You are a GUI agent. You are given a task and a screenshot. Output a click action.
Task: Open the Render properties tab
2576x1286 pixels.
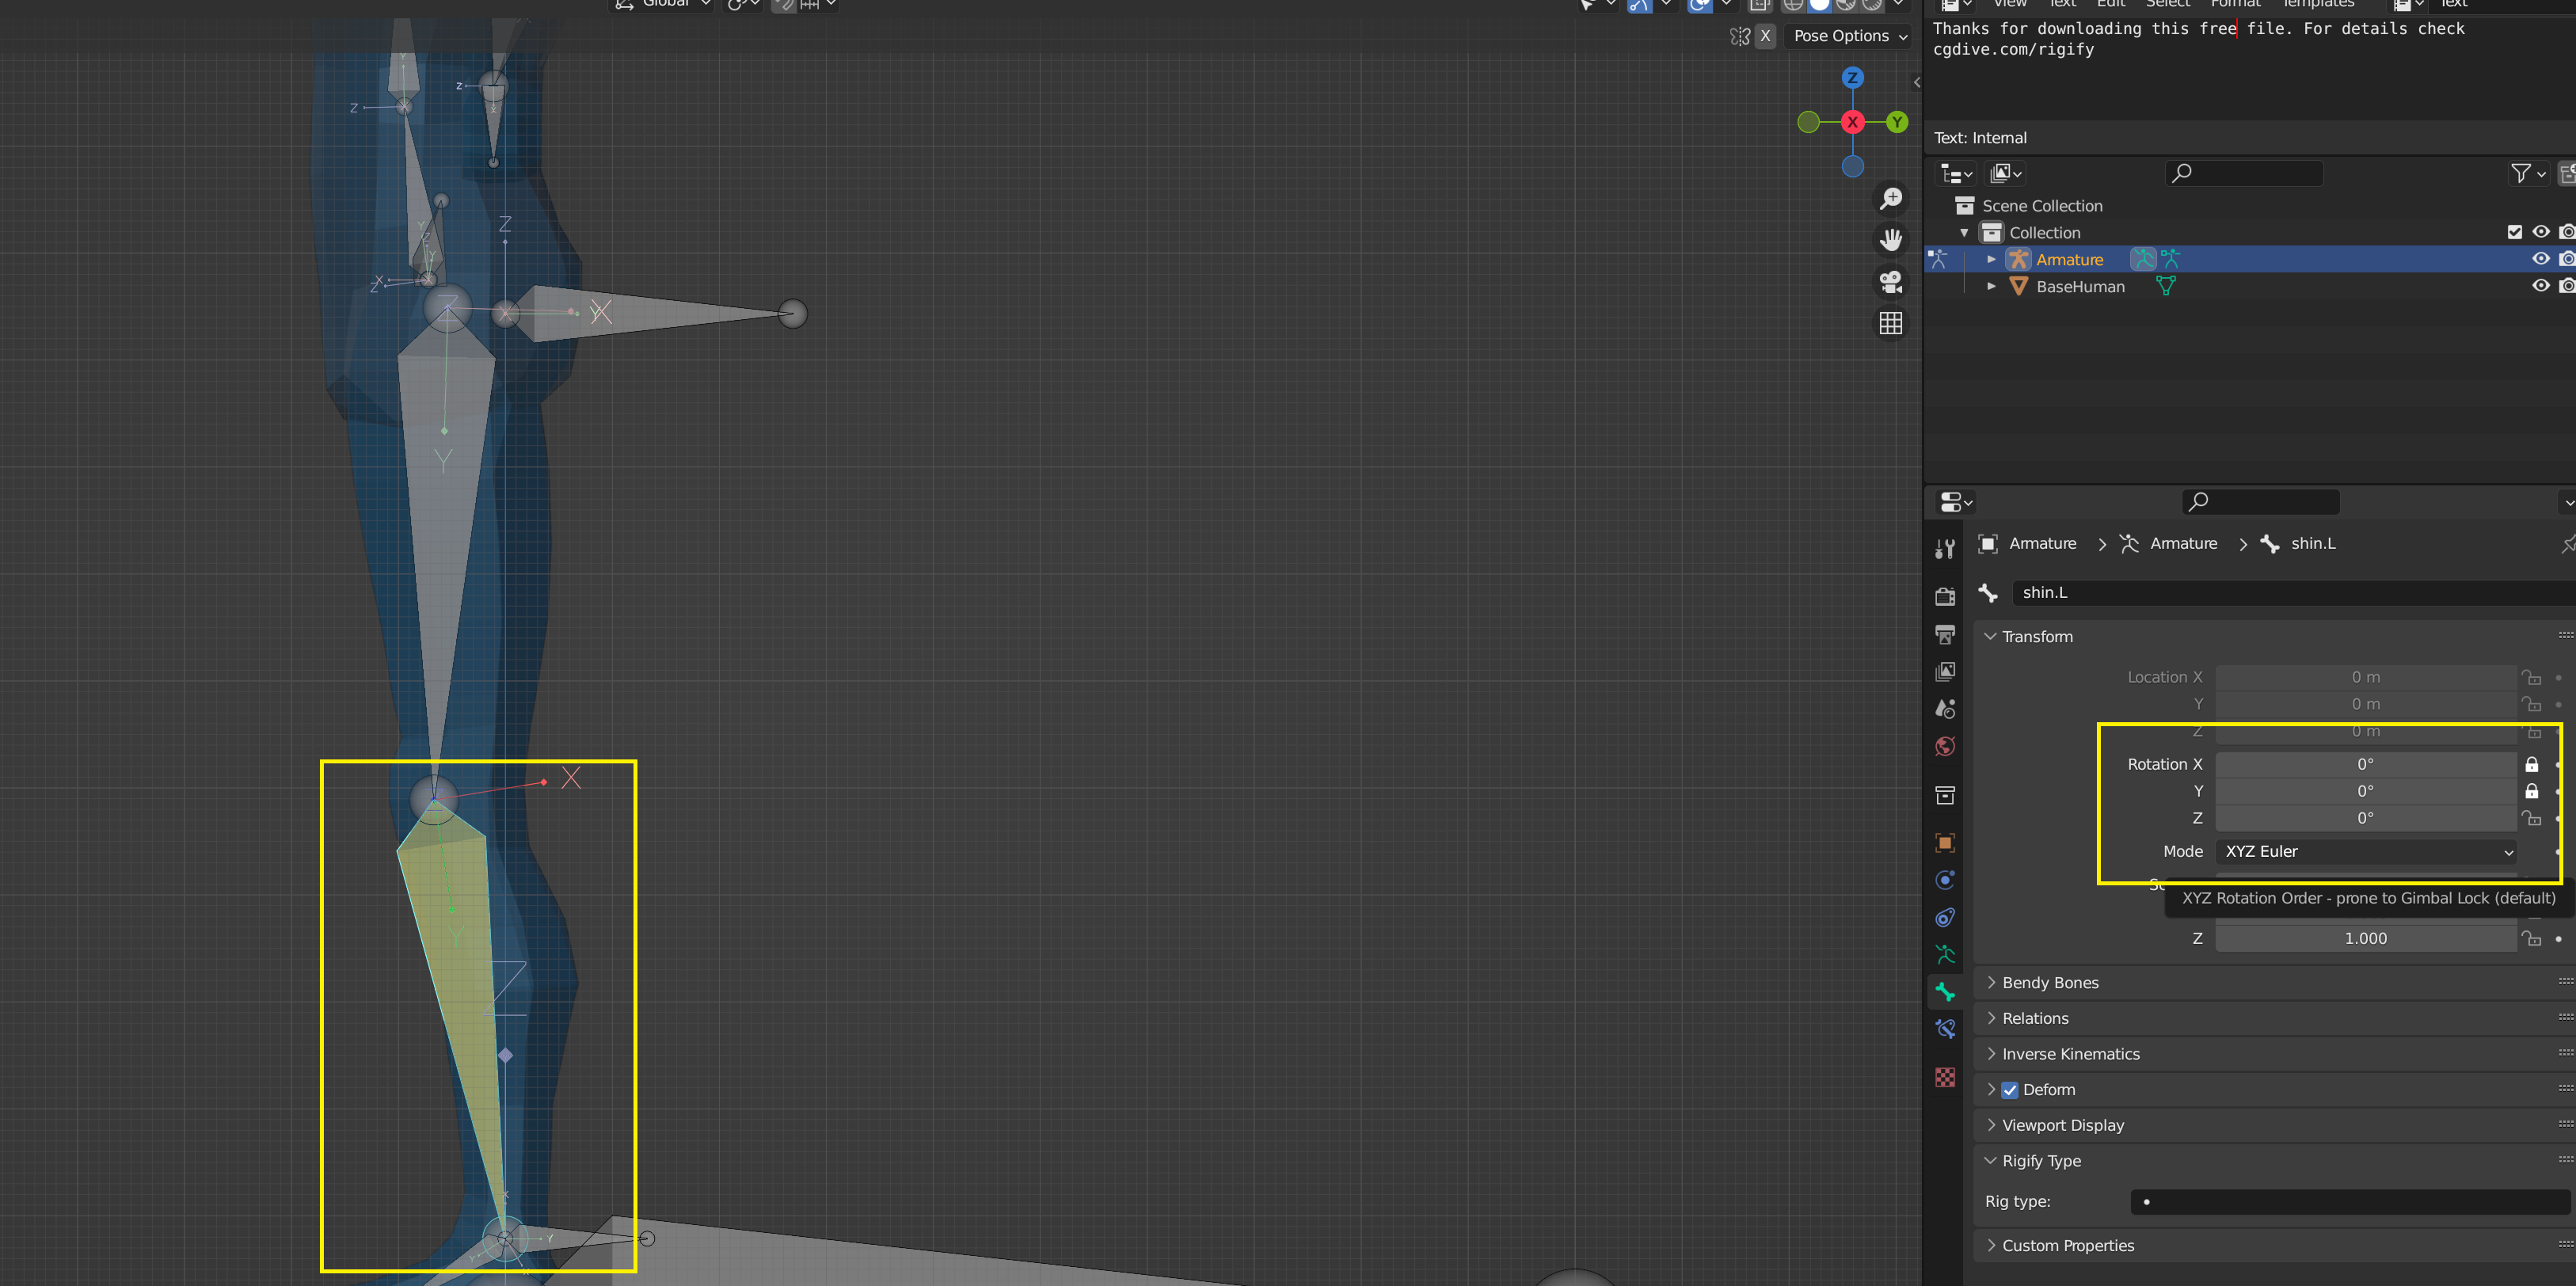(x=1944, y=596)
